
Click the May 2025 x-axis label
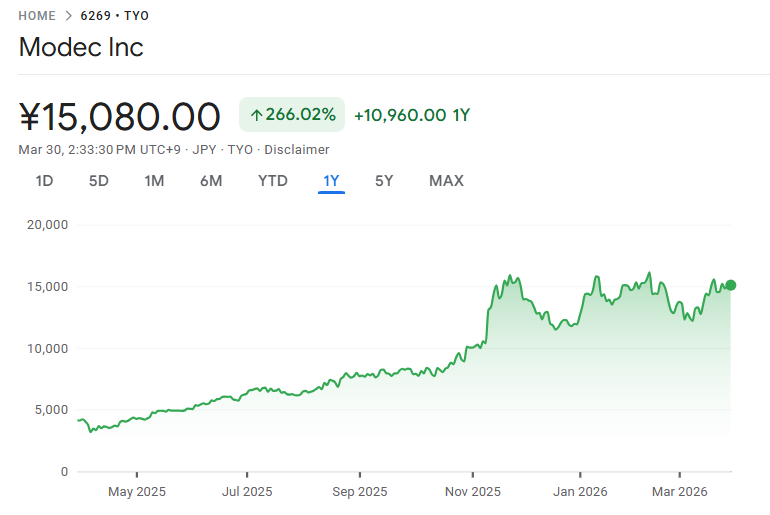(x=137, y=492)
